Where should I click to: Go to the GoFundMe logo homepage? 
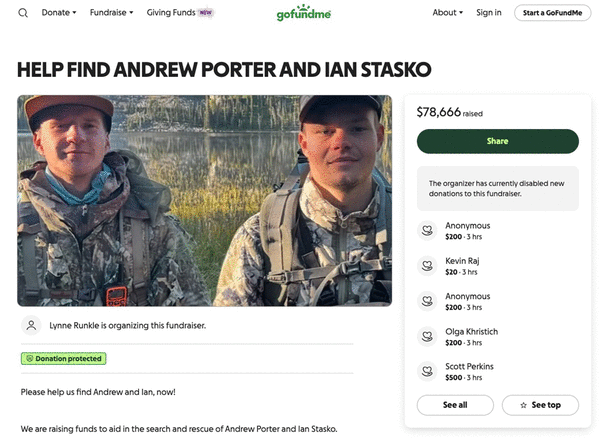(303, 13)
